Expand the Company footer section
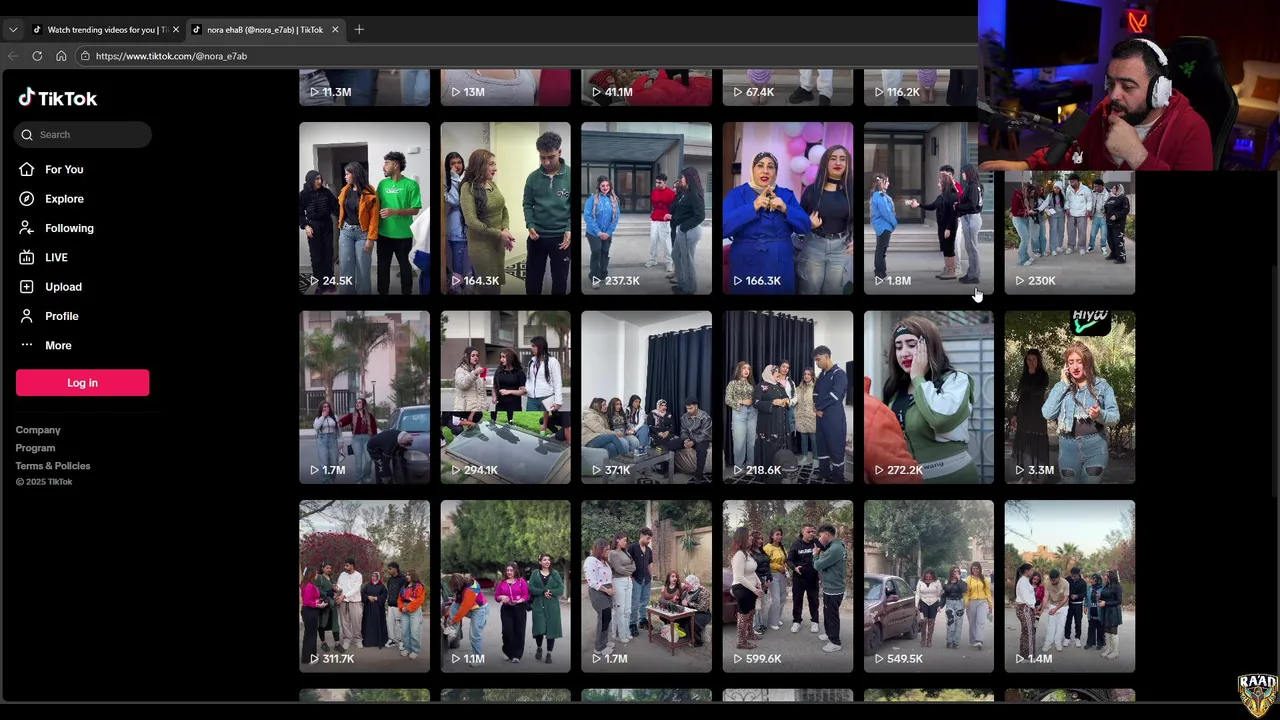This screenshot has width=1280, height=720. [x=38, y=430]
